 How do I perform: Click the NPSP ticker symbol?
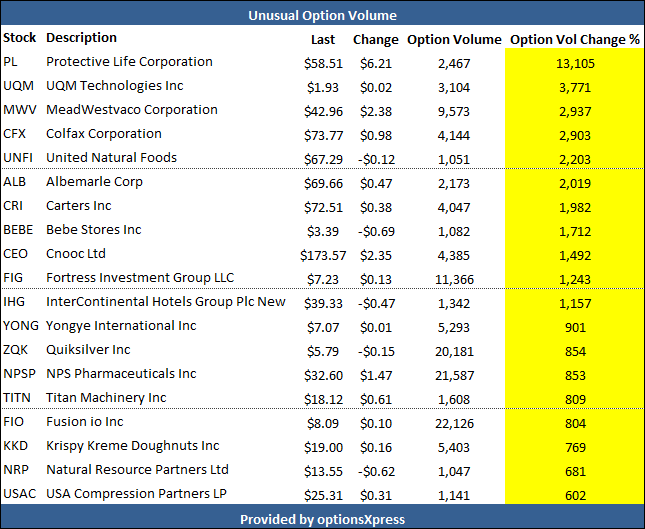coord(19,374)
